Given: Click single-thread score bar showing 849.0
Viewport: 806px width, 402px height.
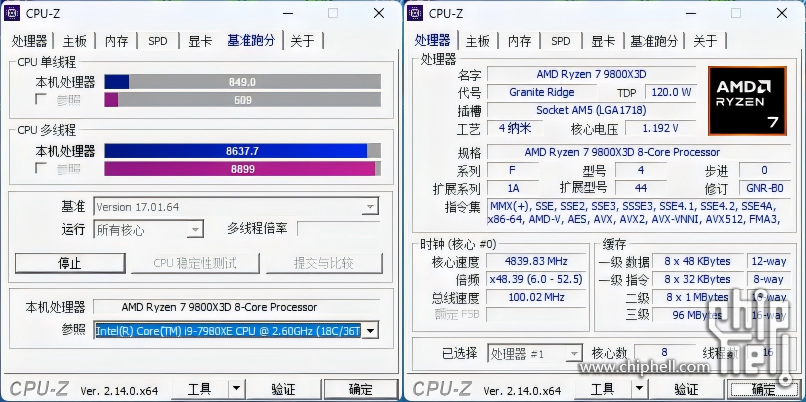Looking at the screenshot, I should click(x=243, y=82).
